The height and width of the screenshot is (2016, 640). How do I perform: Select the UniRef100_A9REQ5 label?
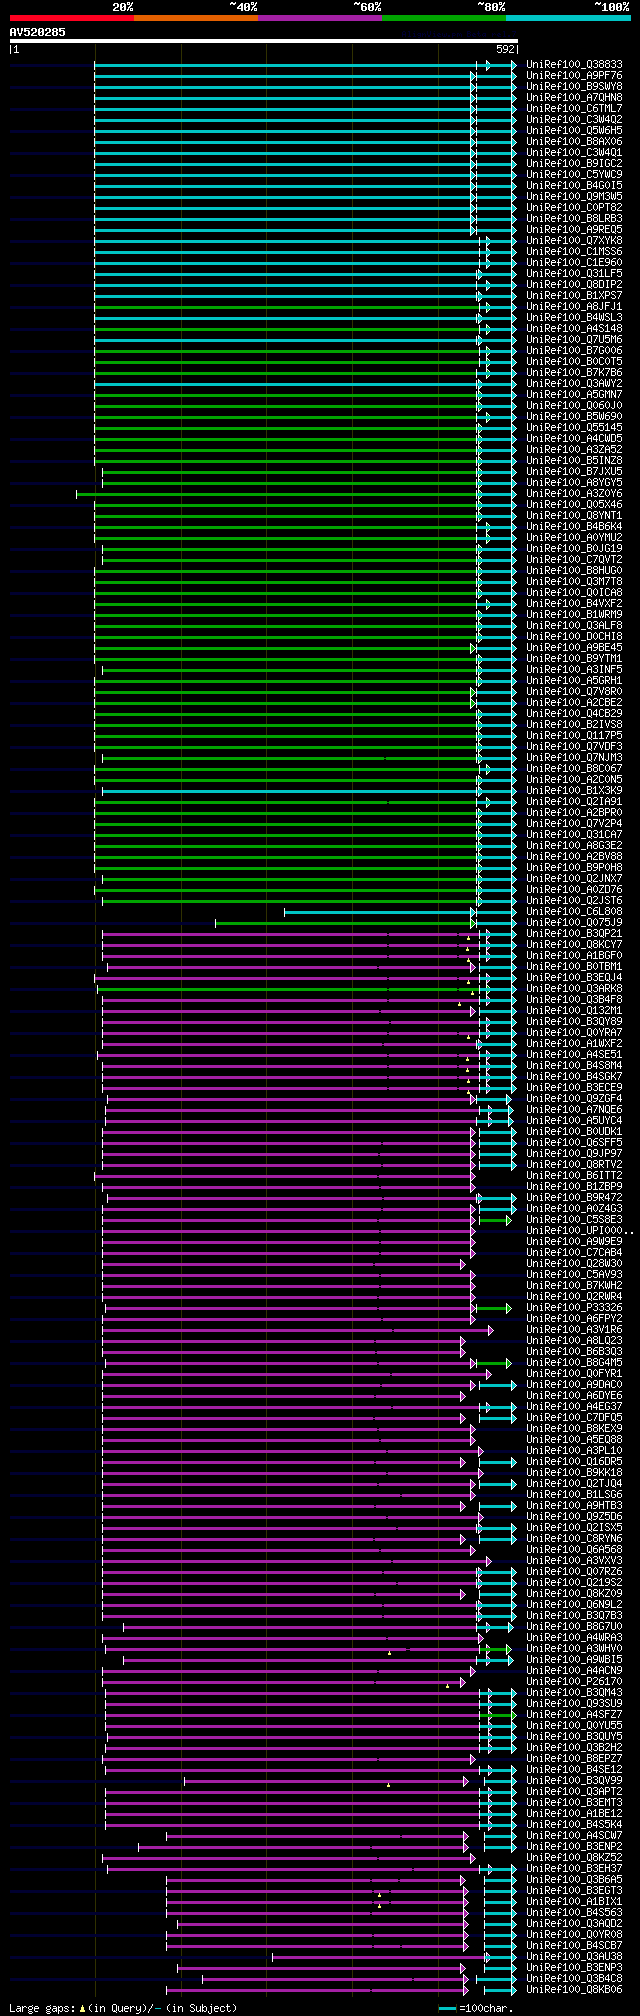pyautogui.click(x=575, y=230)
